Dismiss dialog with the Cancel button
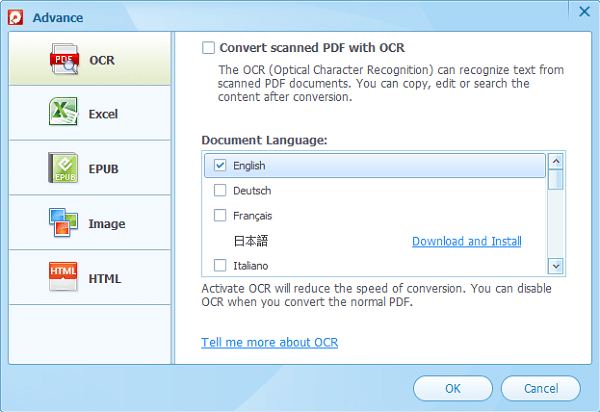Viewport: 600px width, 412px height. tap(541, 388)
